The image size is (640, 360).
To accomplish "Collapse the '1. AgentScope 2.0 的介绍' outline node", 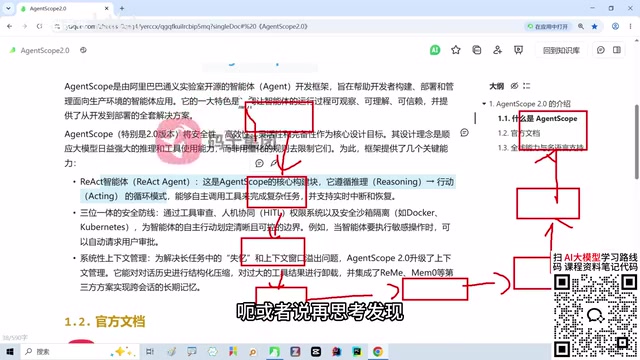I will point(484,104).
